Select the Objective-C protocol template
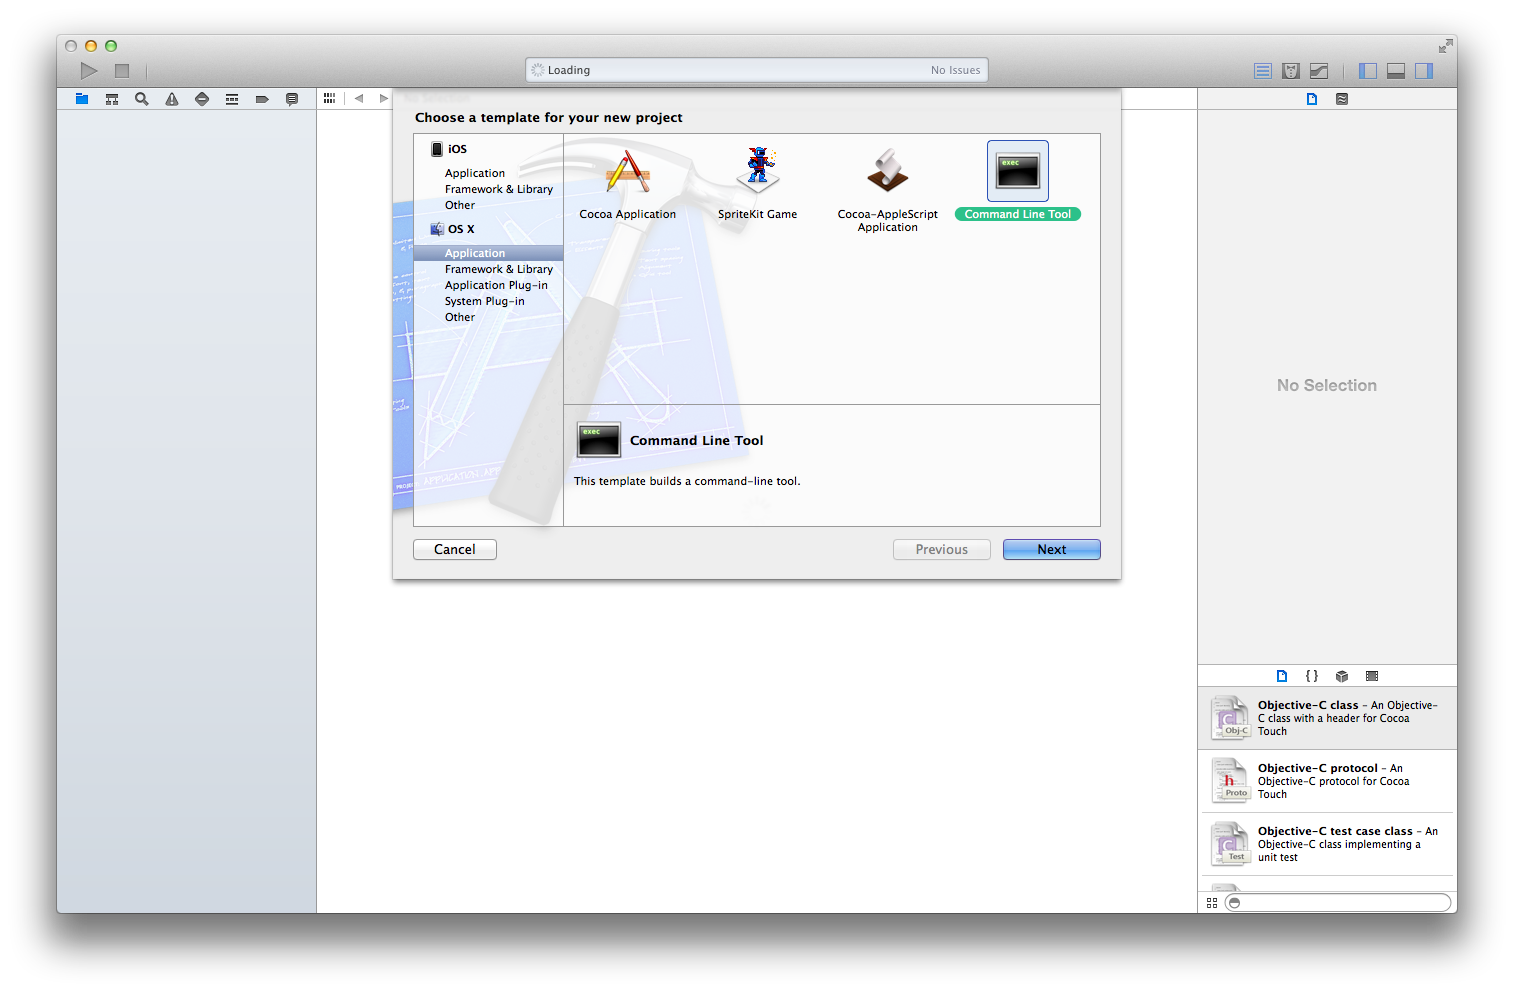 (1328, 781)
